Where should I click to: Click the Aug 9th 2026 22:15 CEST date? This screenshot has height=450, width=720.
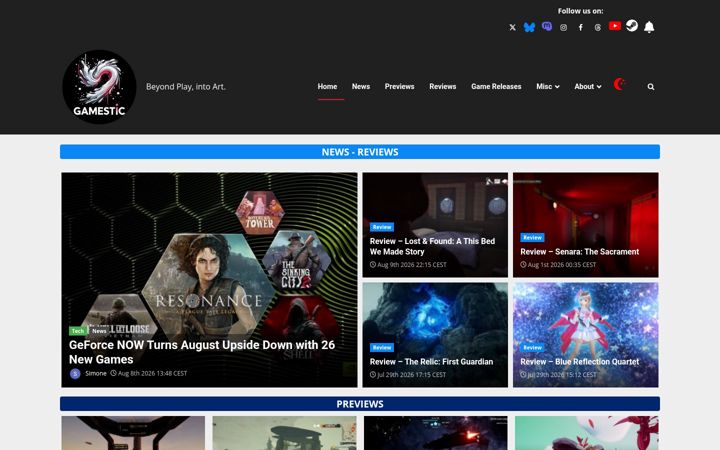[x=408, y=264]
